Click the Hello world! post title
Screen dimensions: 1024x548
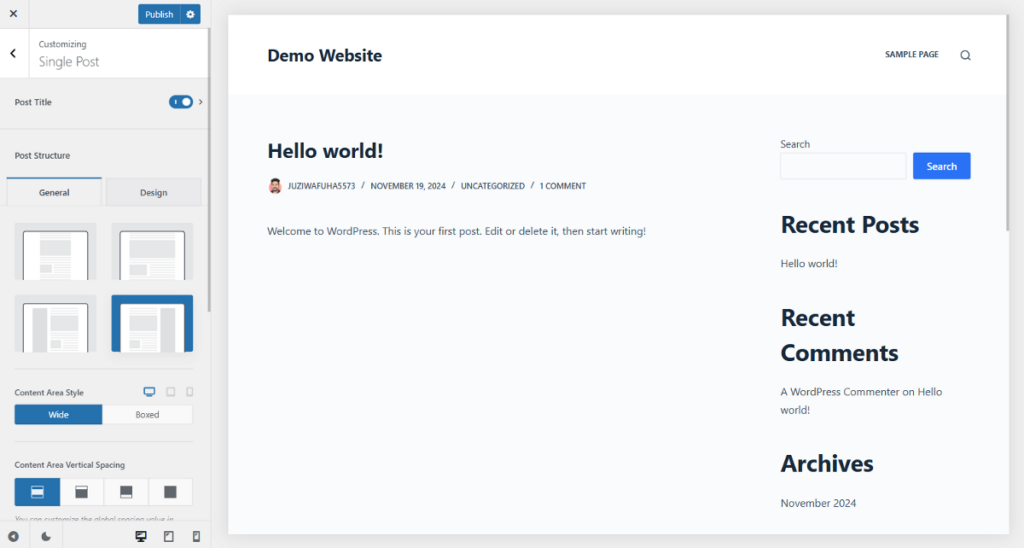(325, 151)
